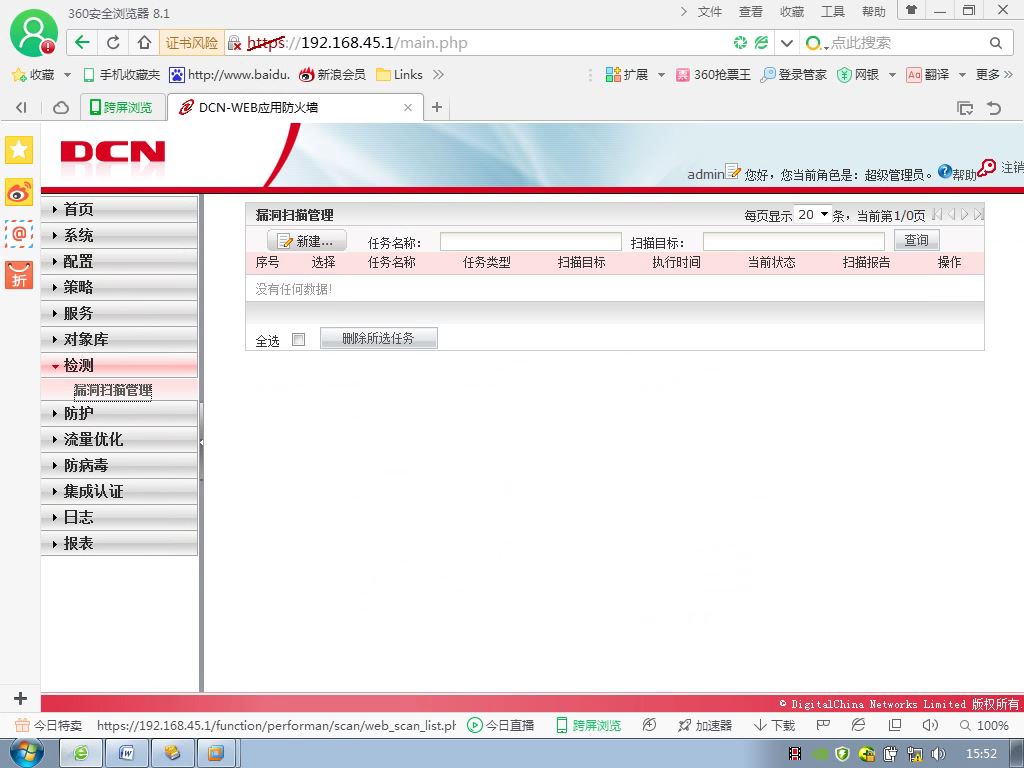Open the 帮助 help link in the DCN header
This screenshot has width=1024, height=768.
tap(957, 173)
